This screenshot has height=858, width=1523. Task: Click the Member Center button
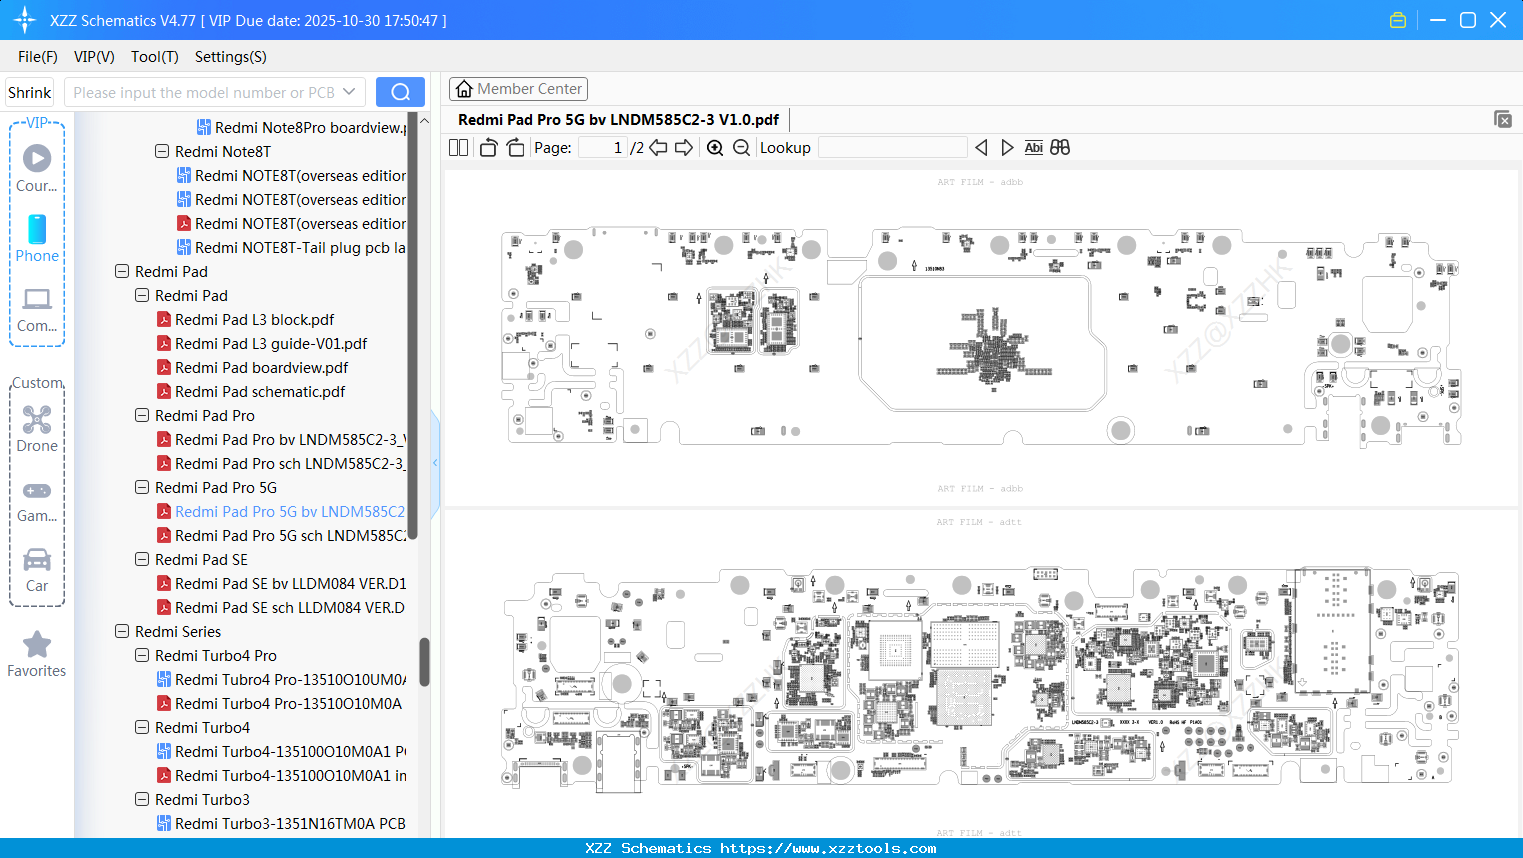click(x=518, y=89)
